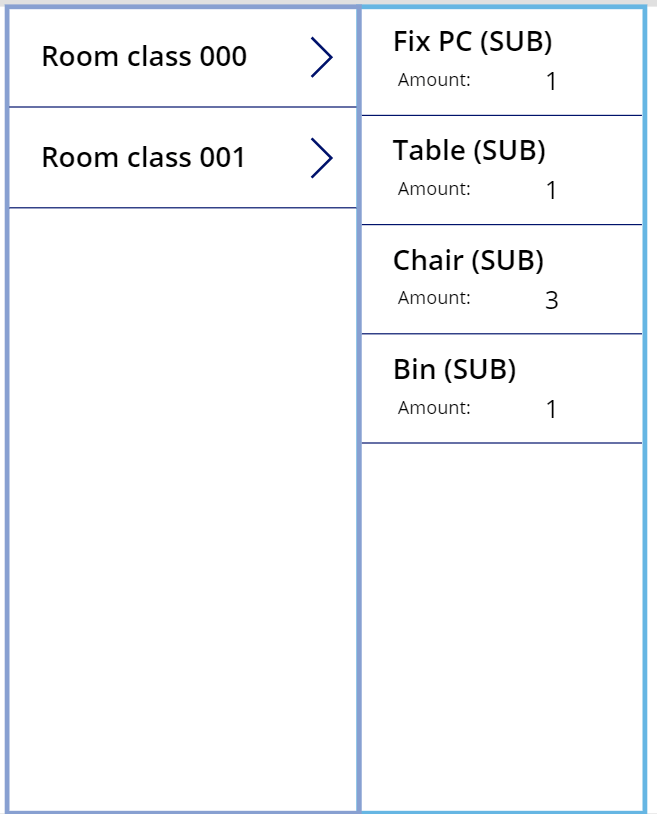Image resolution: width=657 pixels, height=814 pixels.
Task: Select the Bin (SUB) item title
Action: (454, 369)
